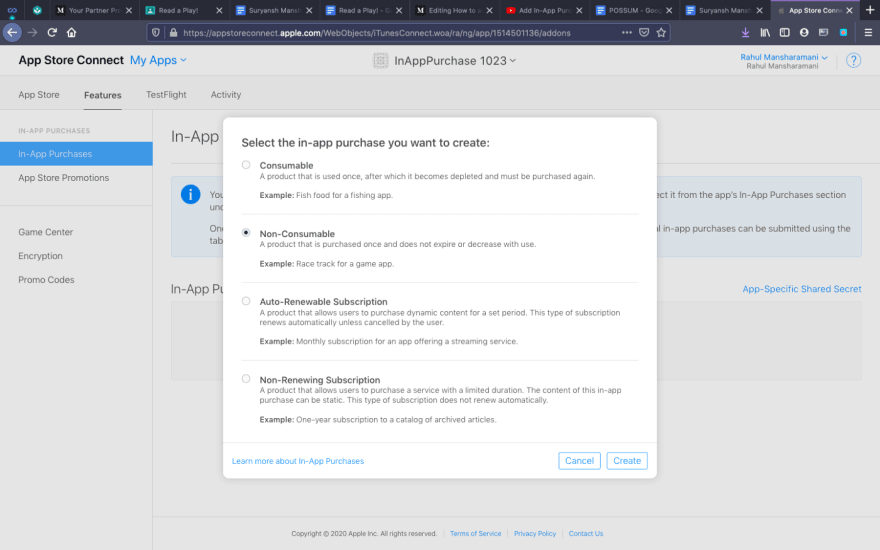Open the downloads arrow icon
The image size is (880, 550).
tap(745, 33)
